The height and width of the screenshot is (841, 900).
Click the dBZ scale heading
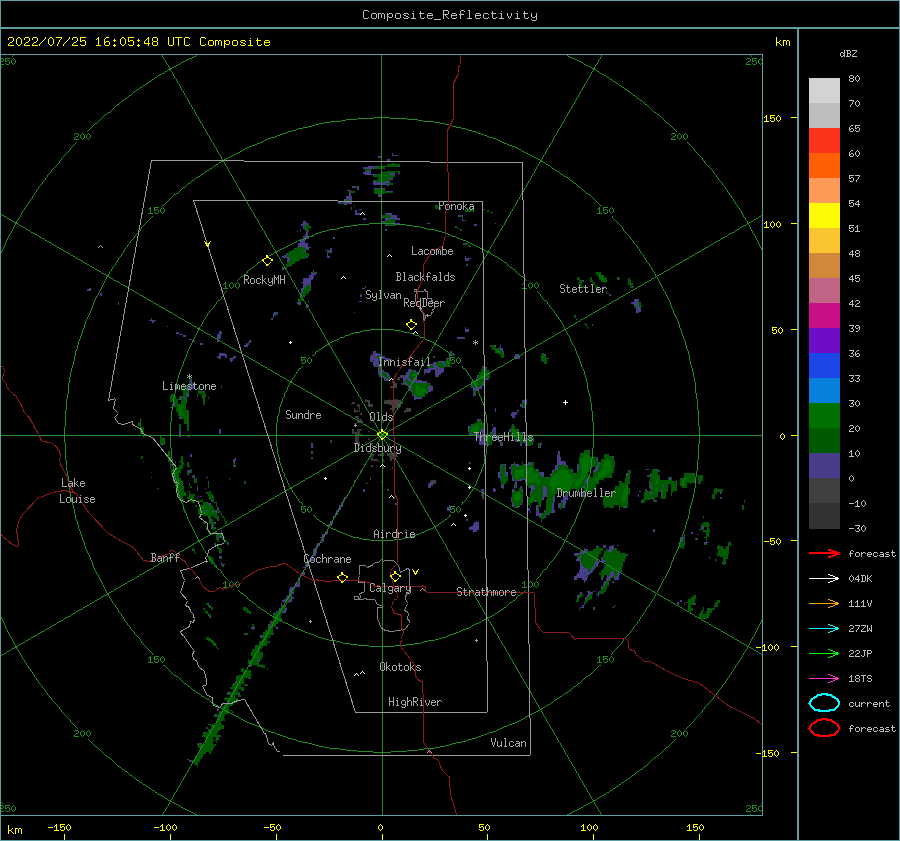pyautogui.click(x=848, y=53)
